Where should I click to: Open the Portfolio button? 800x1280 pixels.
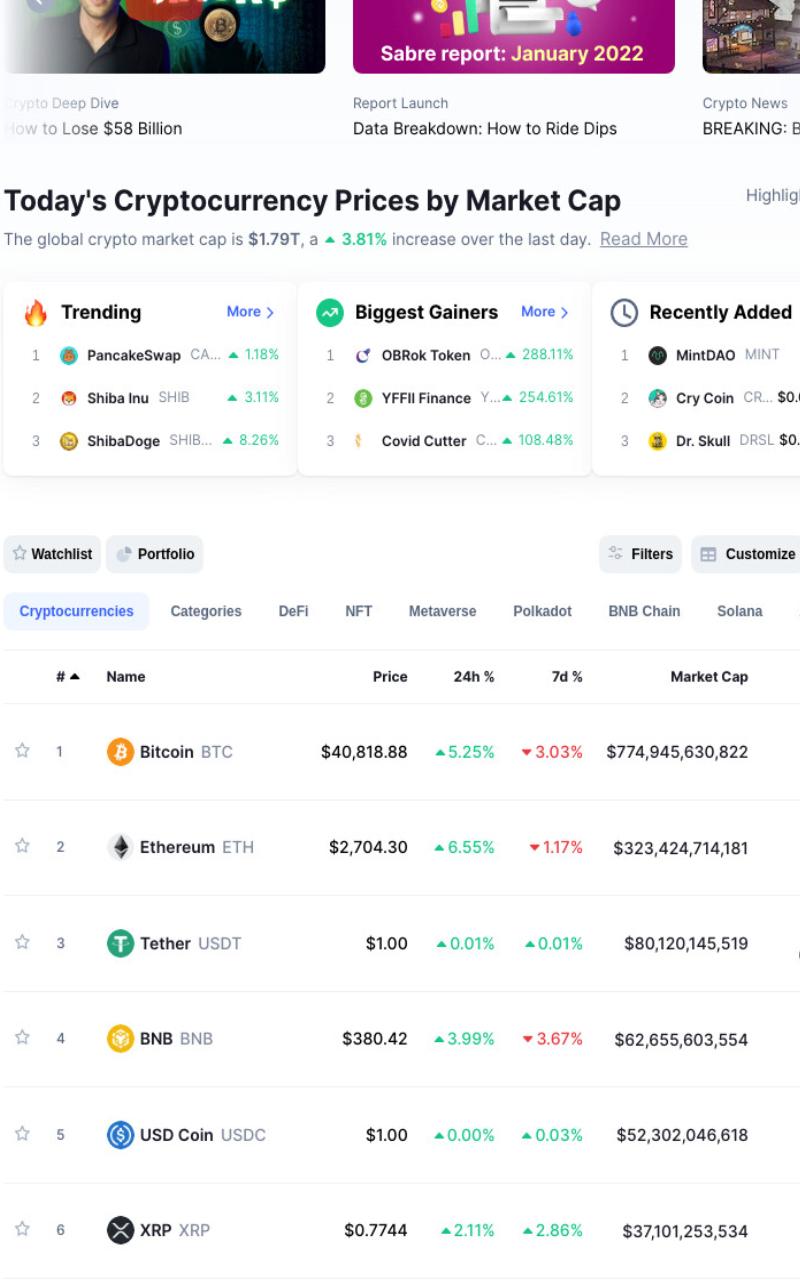154,554
